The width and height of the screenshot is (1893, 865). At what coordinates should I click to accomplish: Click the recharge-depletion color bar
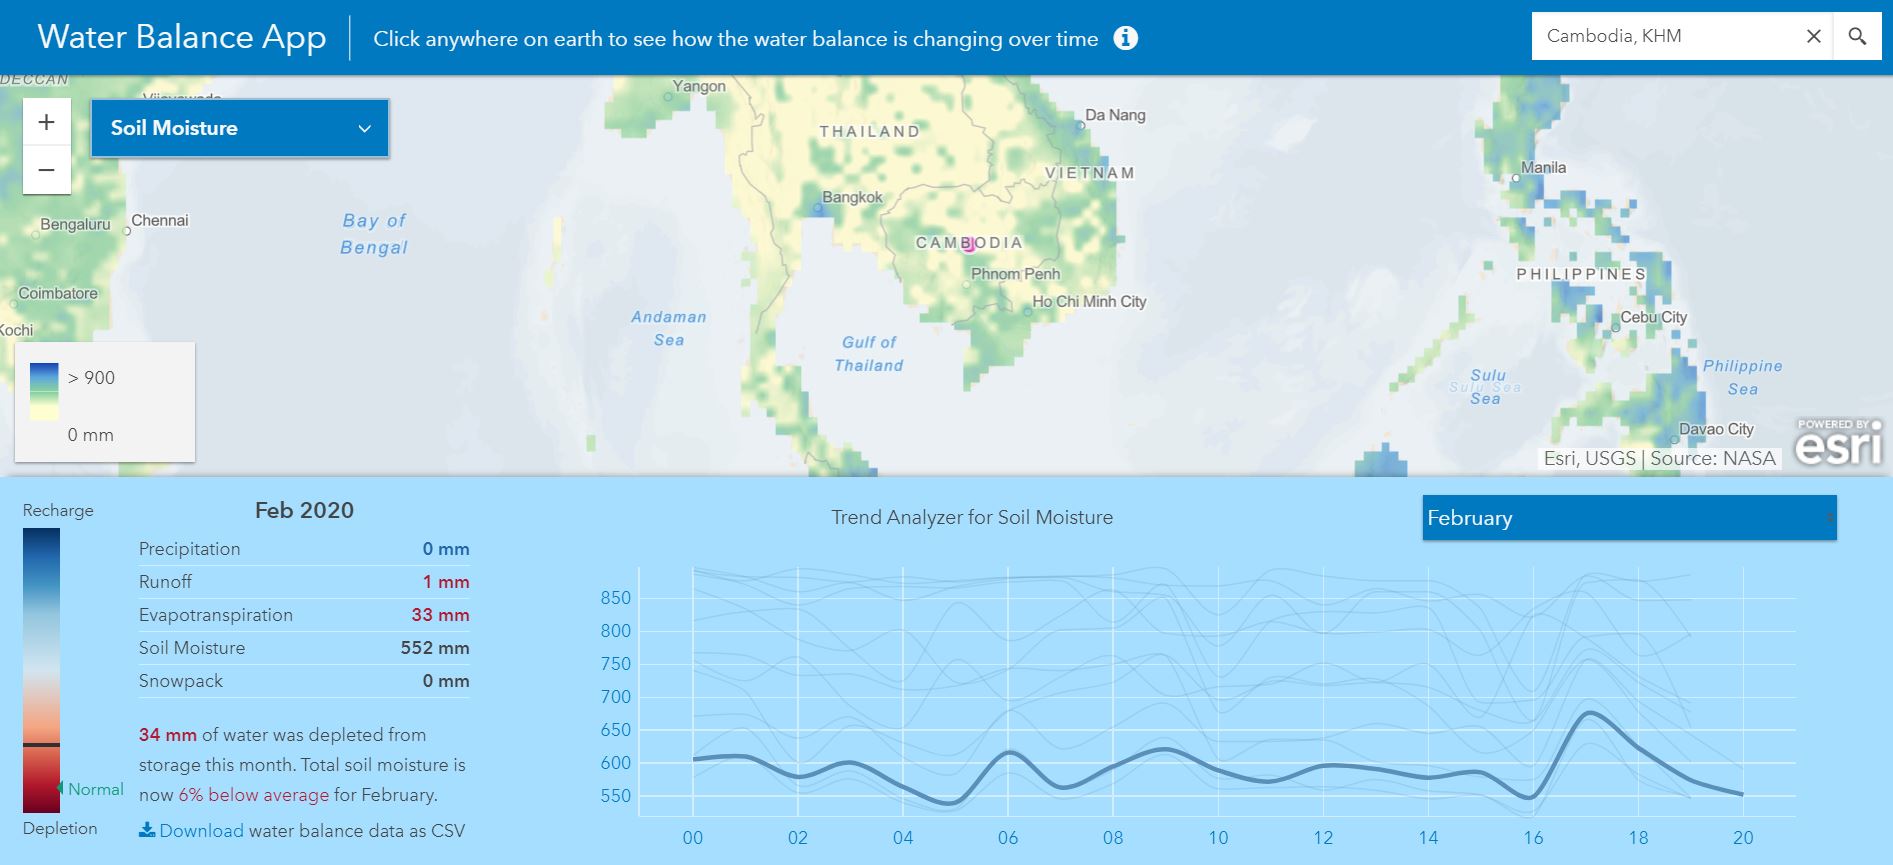tap(41, 670)
